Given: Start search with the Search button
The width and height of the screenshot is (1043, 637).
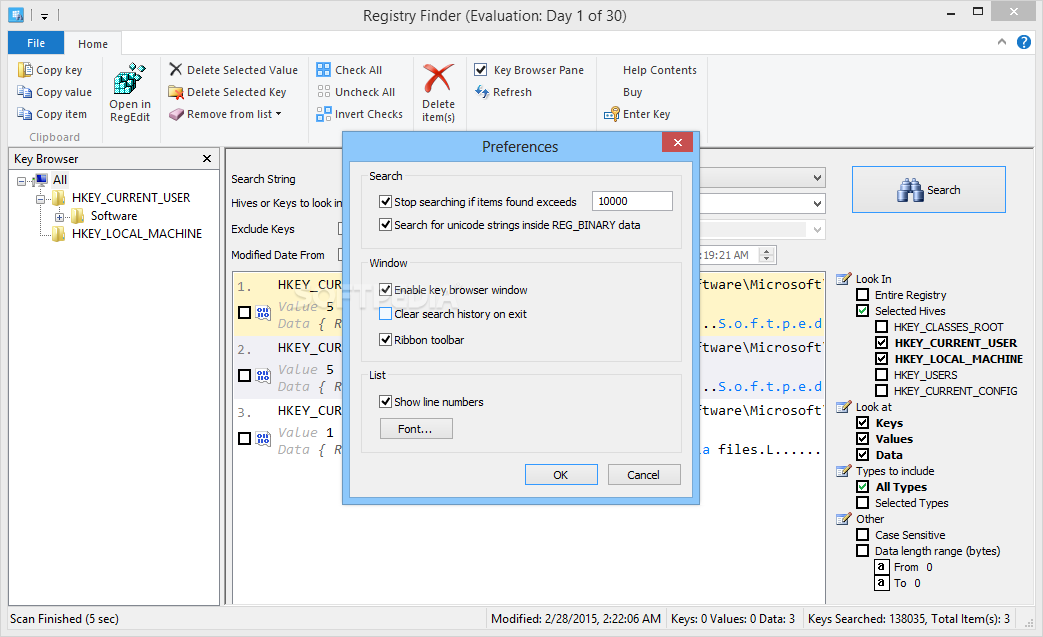Looking at the screenshot, I should click(929, 190).
